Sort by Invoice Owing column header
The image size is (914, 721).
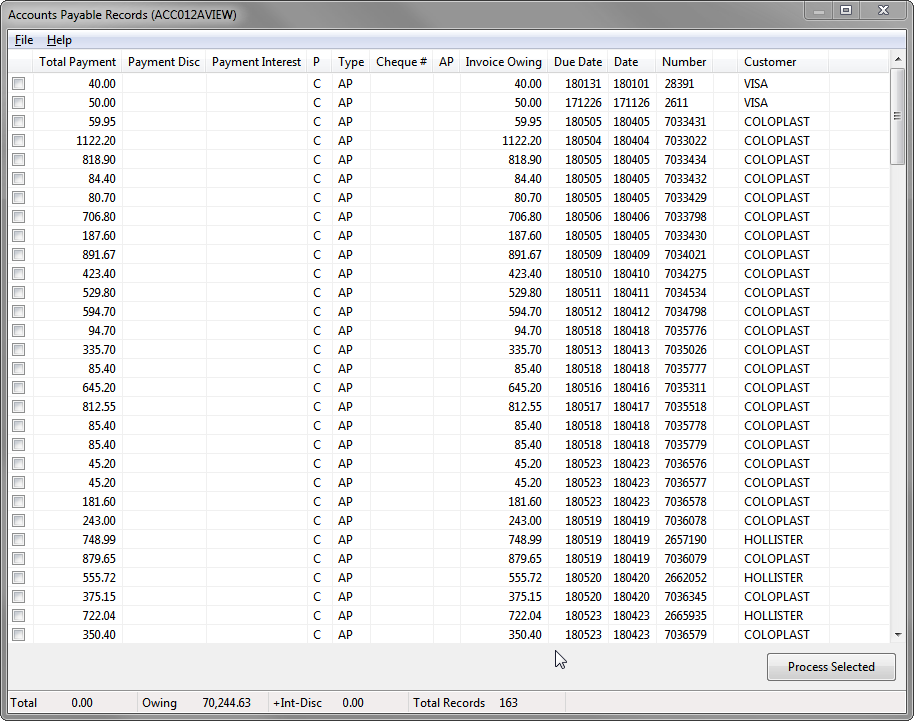[x=504, y=62]
